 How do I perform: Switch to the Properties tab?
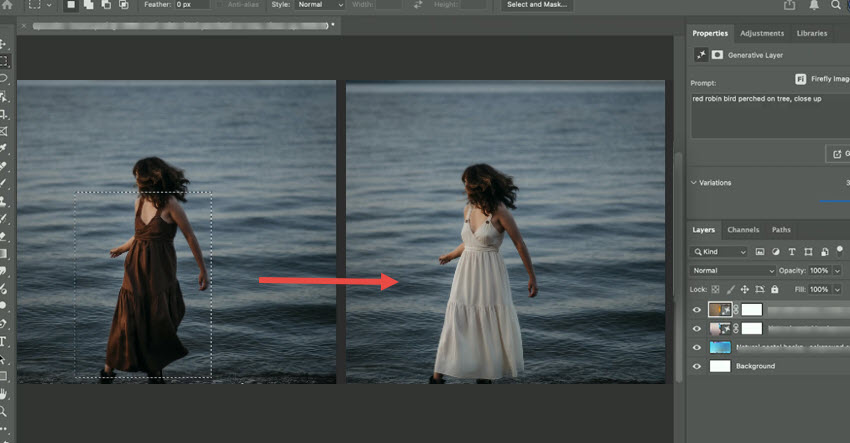pos(710,34)
